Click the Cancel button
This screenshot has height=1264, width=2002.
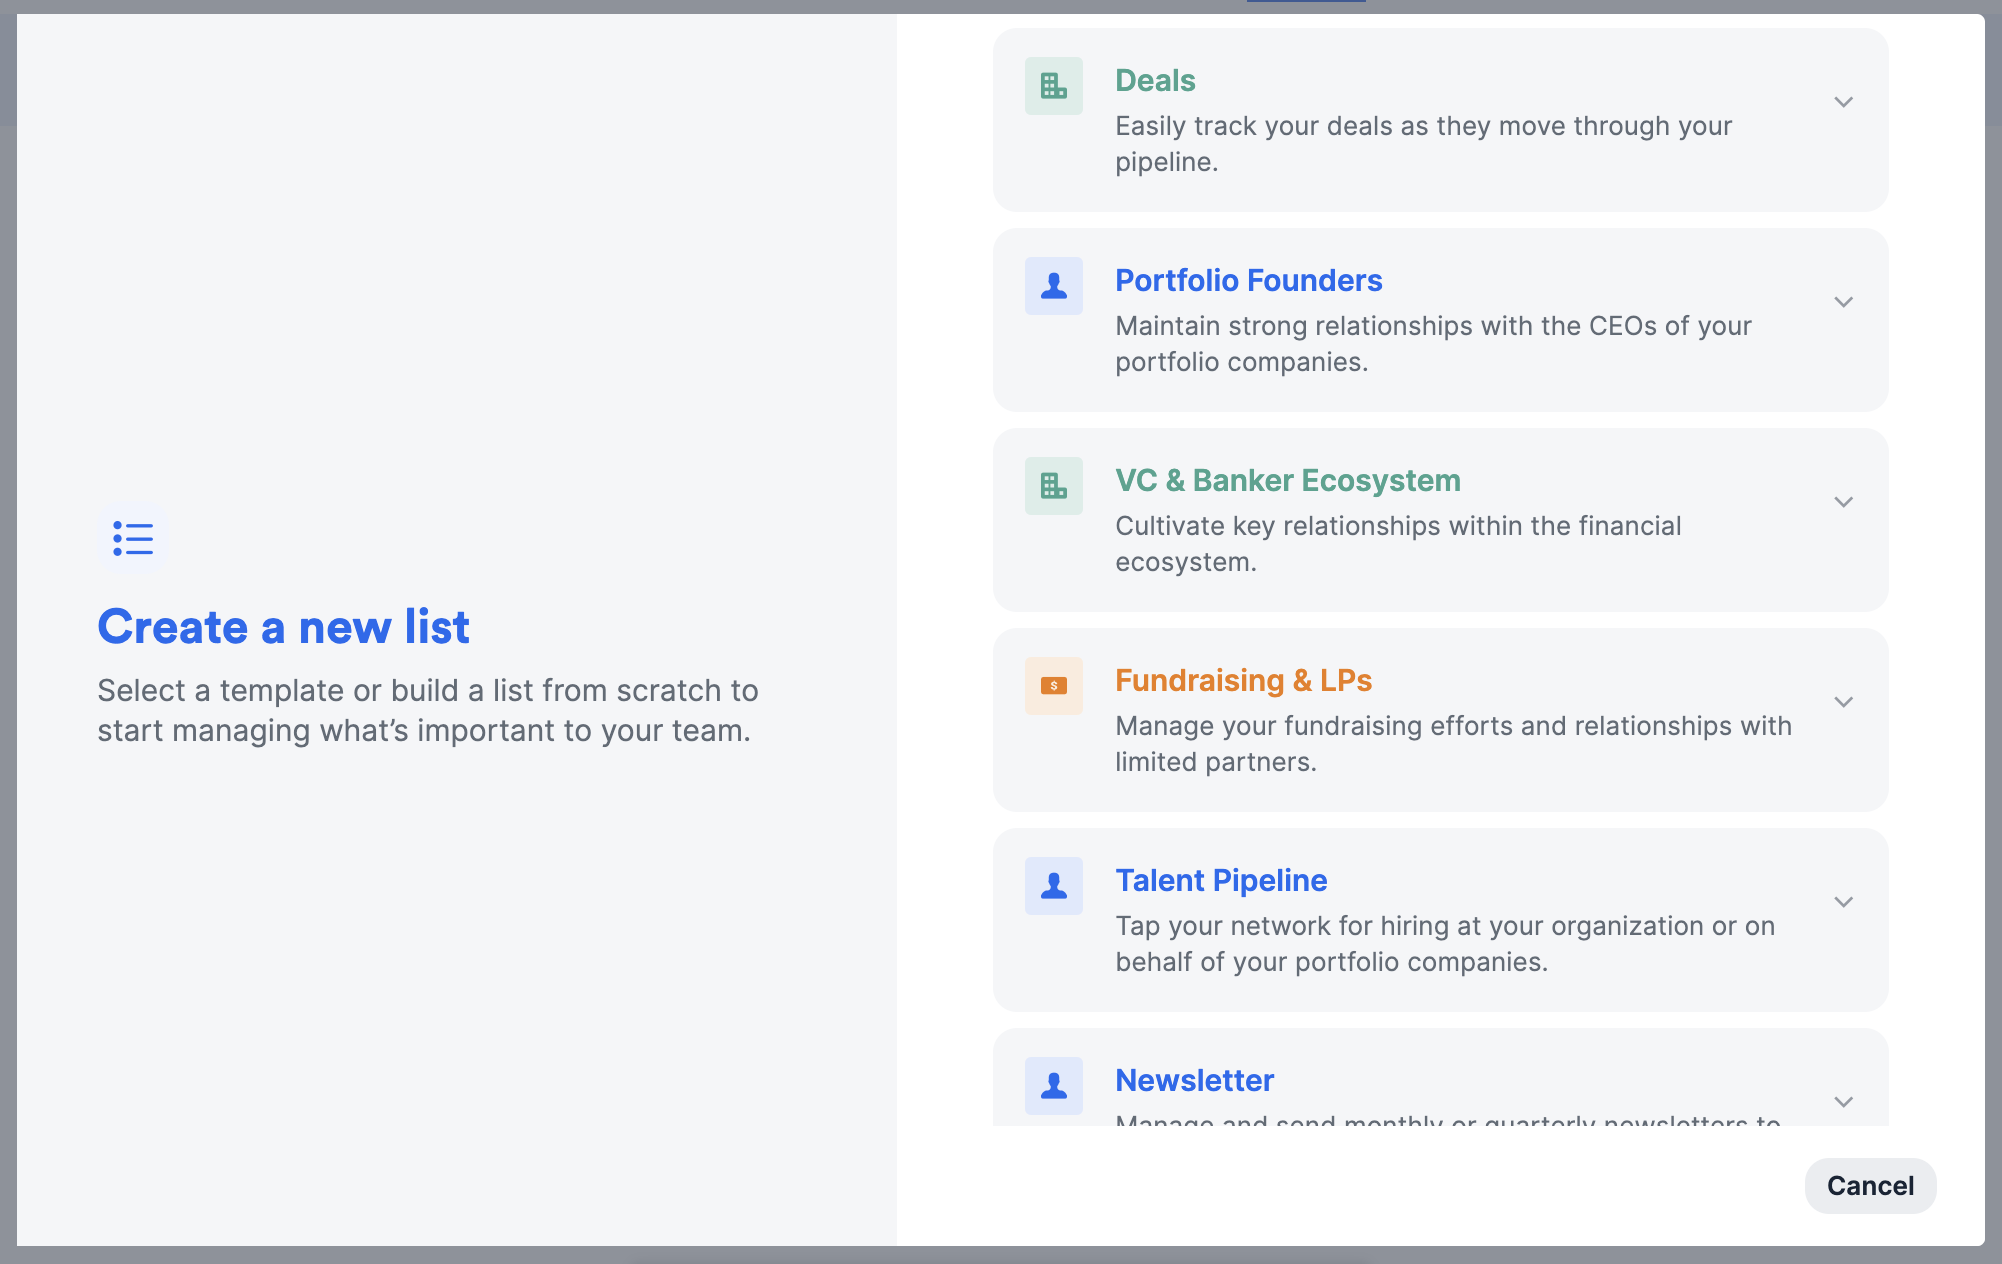coord(1869,1185)
